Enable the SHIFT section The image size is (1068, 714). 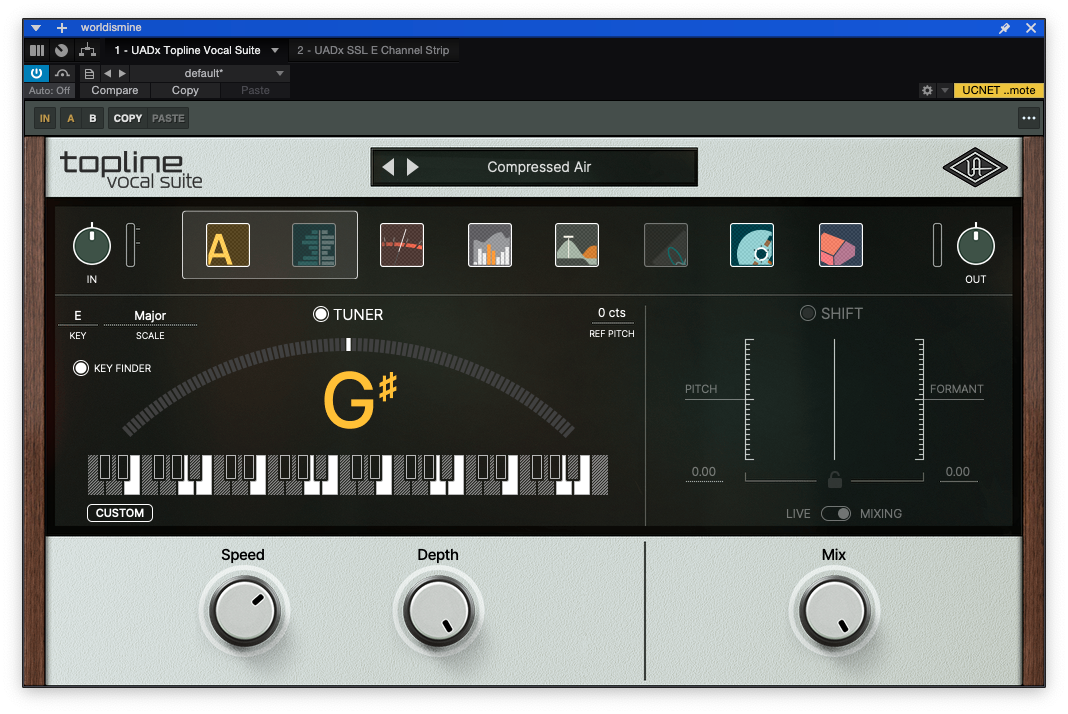pos(808,313)
